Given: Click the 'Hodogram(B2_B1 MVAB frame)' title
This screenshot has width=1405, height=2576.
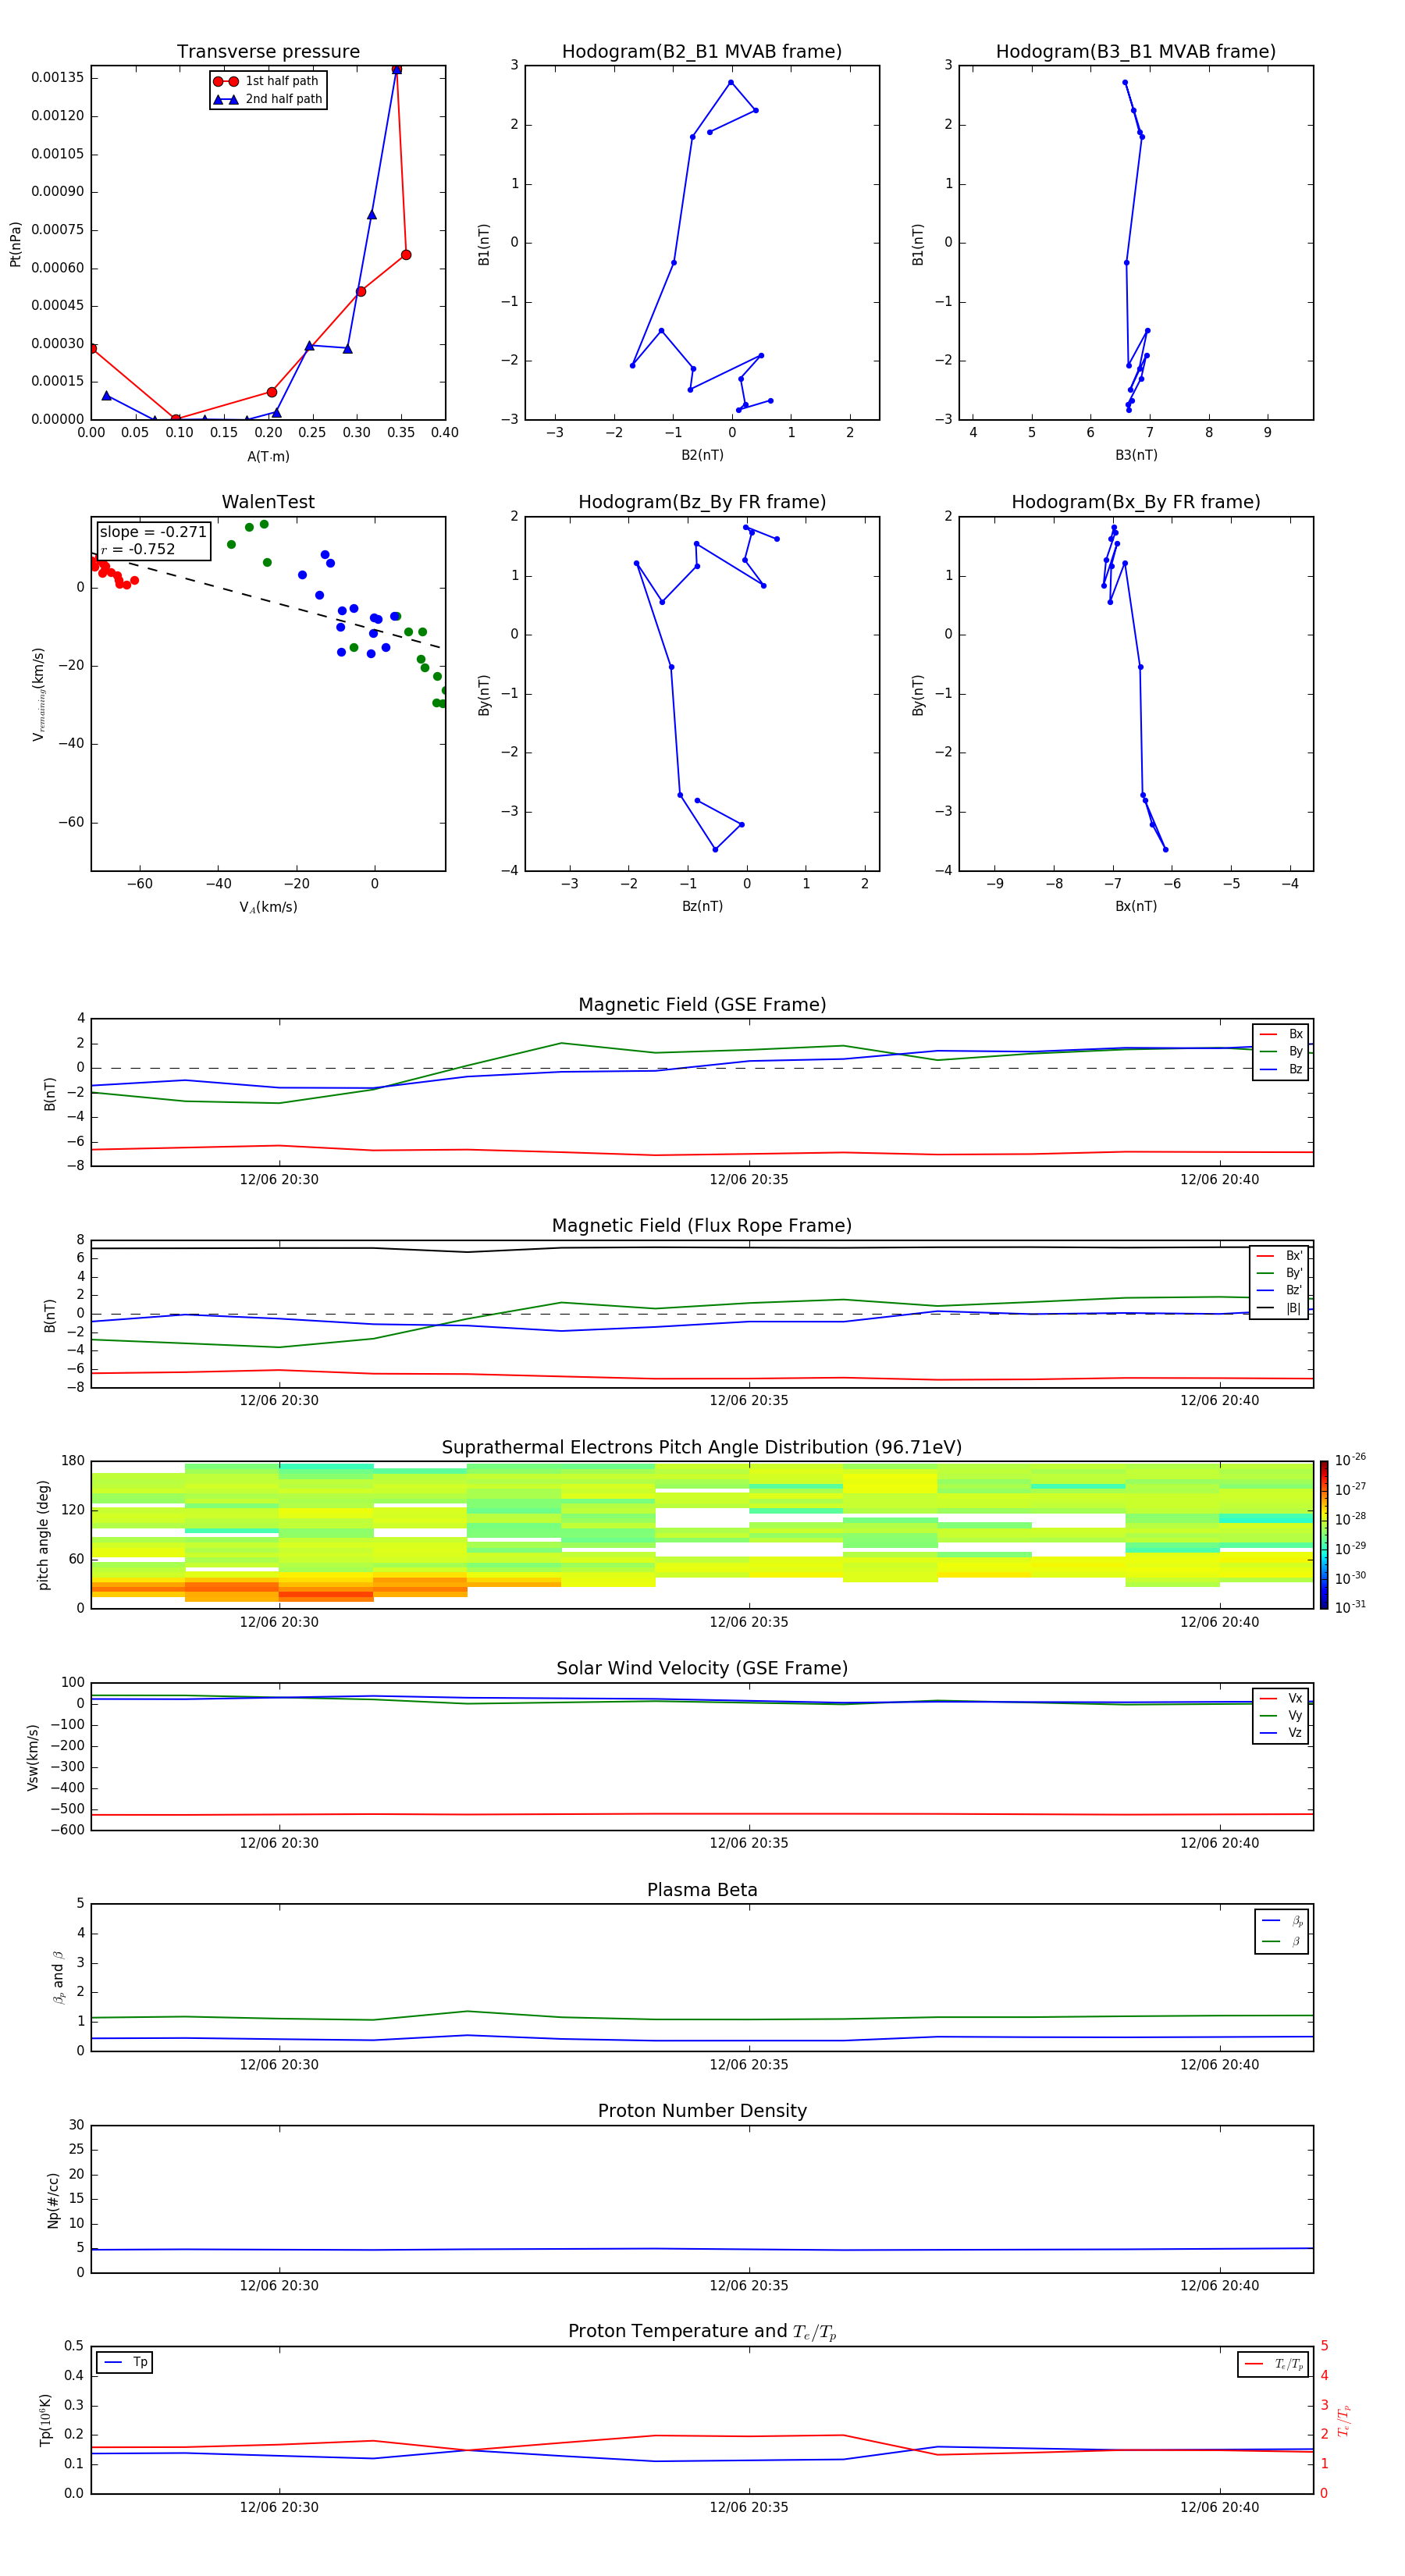Looking at the screenshot, I should click(x=702, y=51).
